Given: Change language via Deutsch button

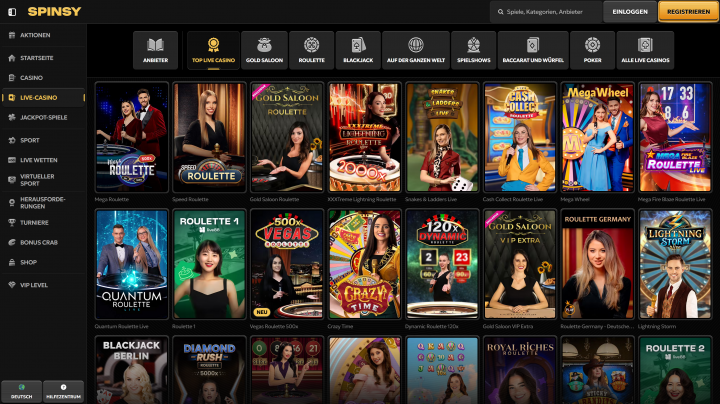Looking at the screenshot, I should point(22,391).
